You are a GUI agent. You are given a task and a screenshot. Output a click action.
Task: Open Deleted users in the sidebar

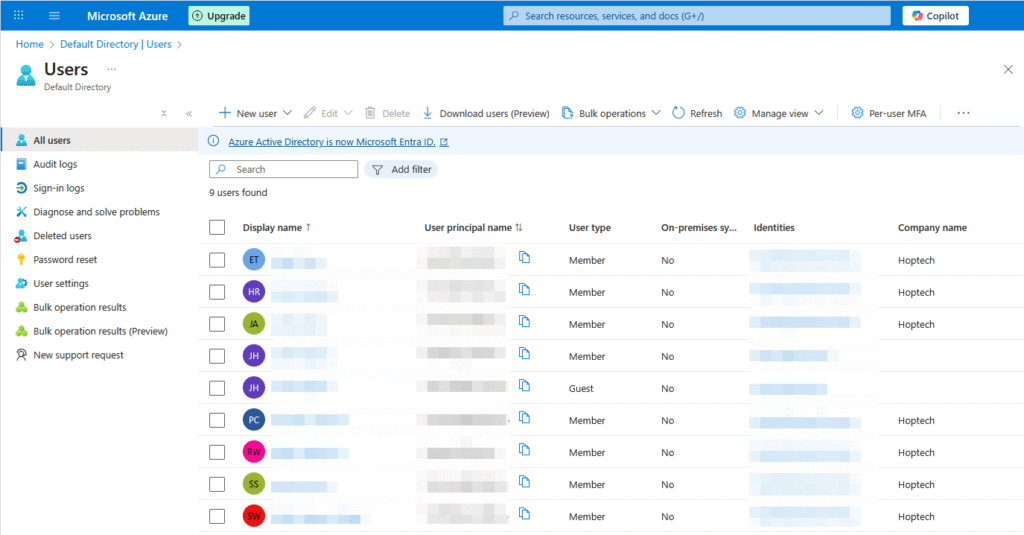tap(62, 236)
